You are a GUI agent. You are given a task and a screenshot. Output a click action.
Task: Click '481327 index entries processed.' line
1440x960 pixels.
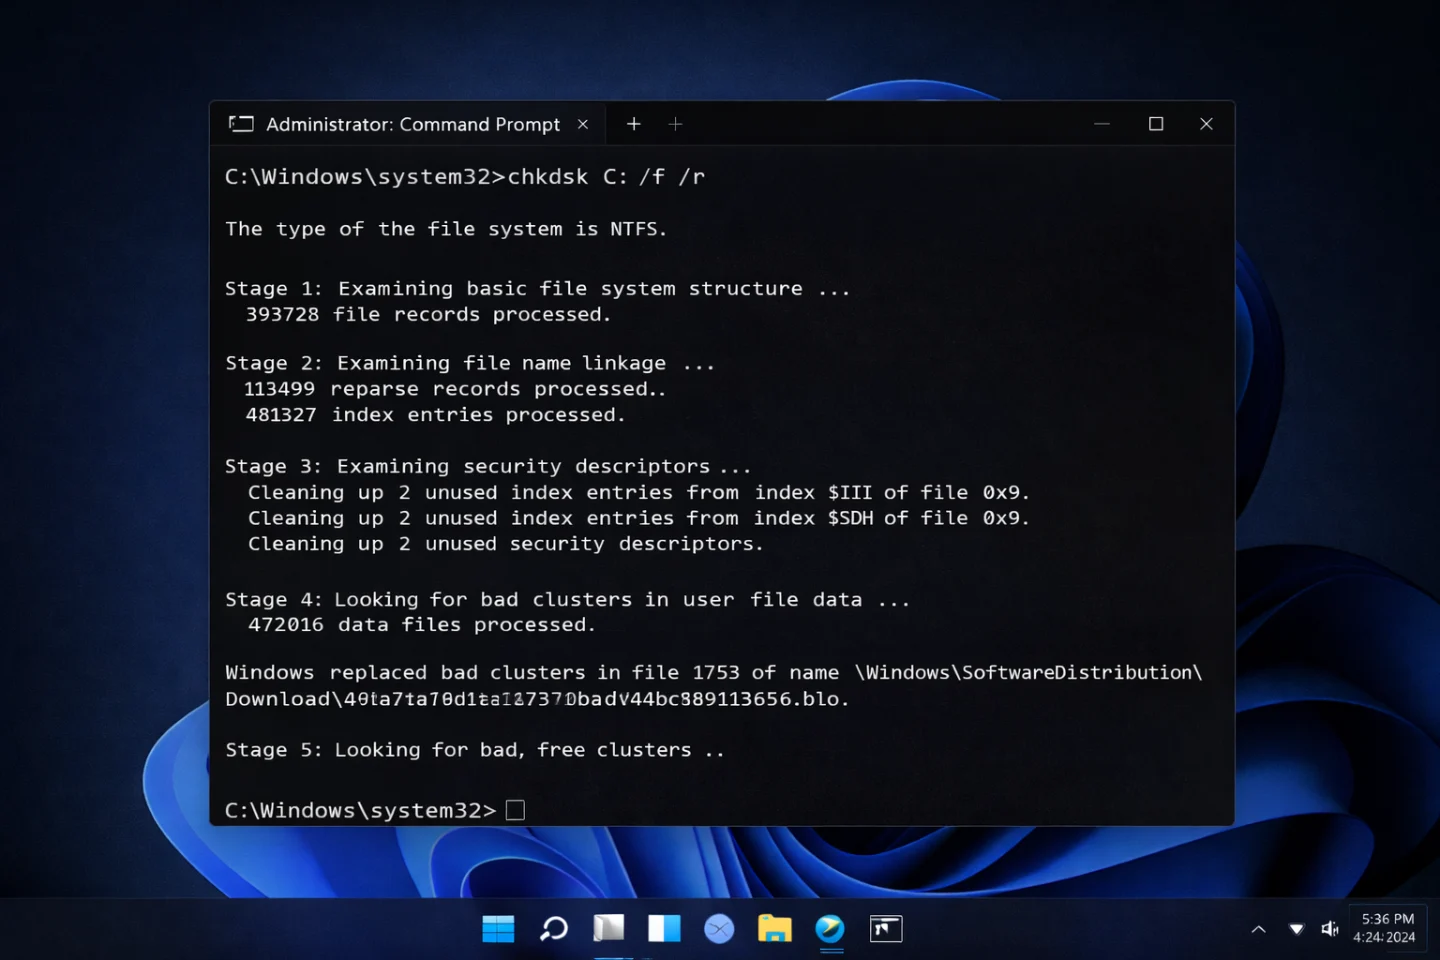coord(435,415)
